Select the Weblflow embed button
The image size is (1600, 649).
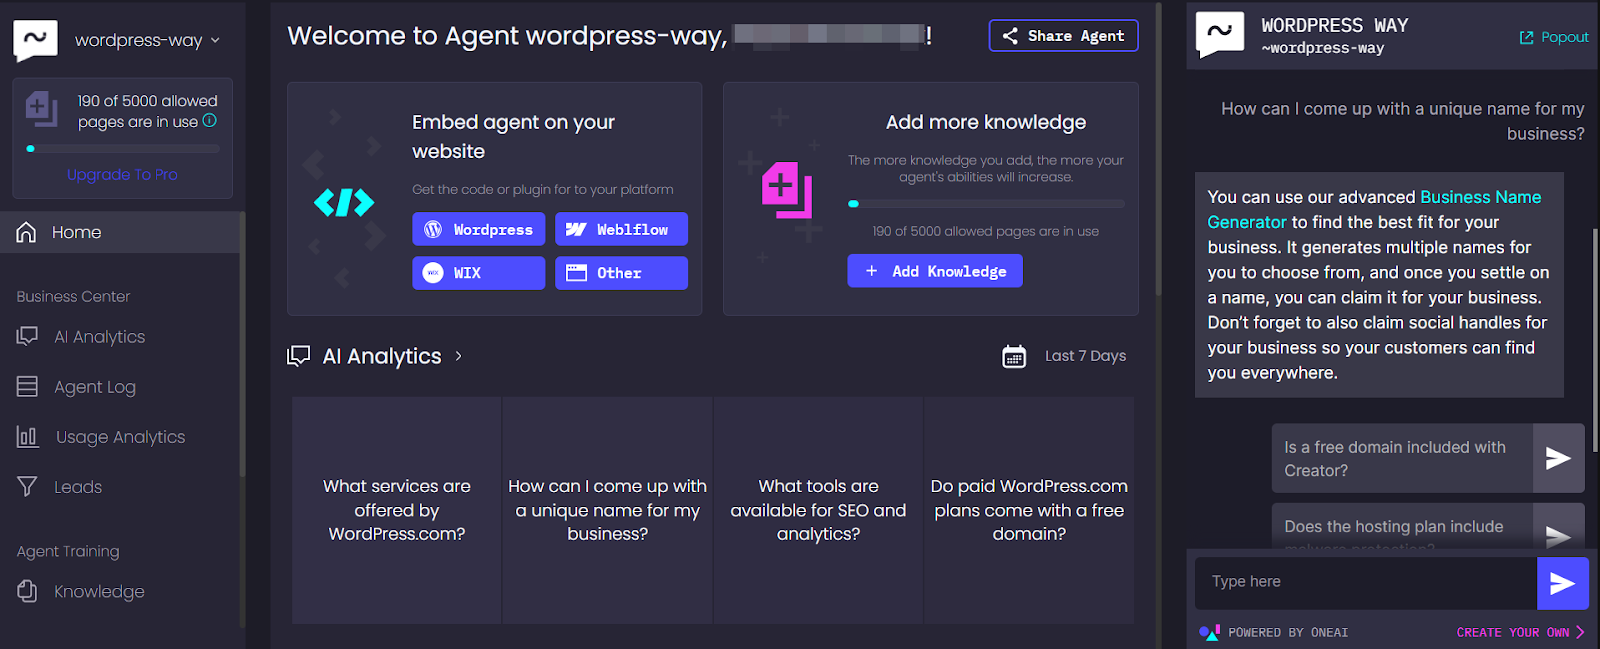coord(621,229)
